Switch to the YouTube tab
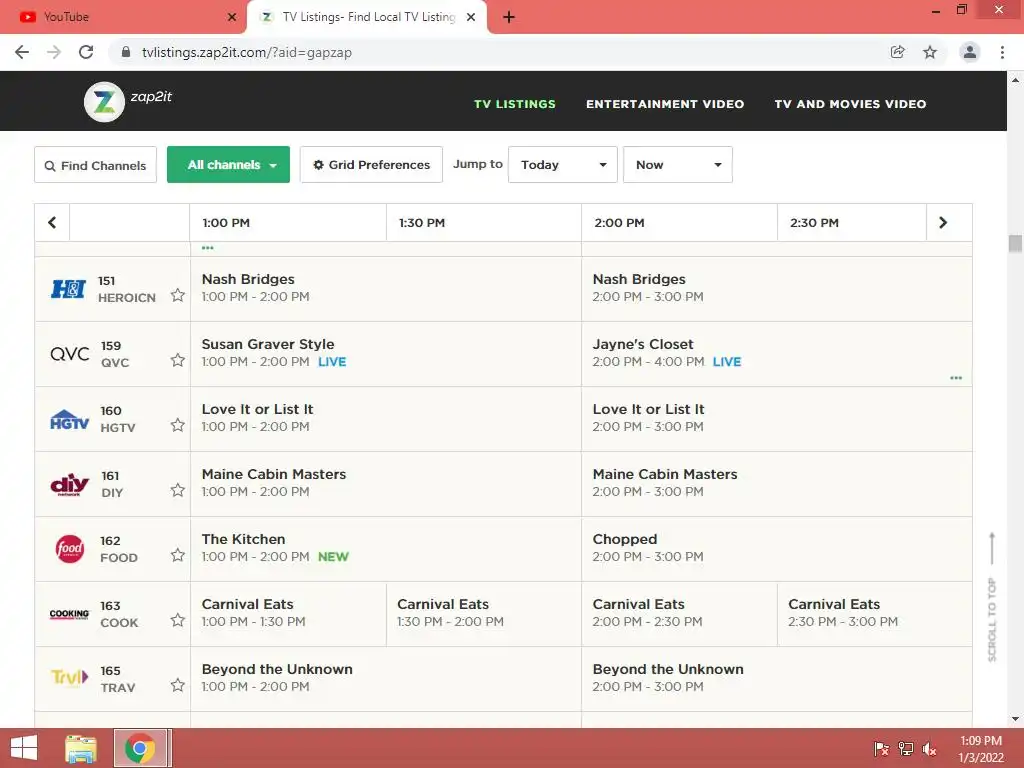The height and width of the screenshot is (768, 1024). pyautogui.click(x=124, y=17)
